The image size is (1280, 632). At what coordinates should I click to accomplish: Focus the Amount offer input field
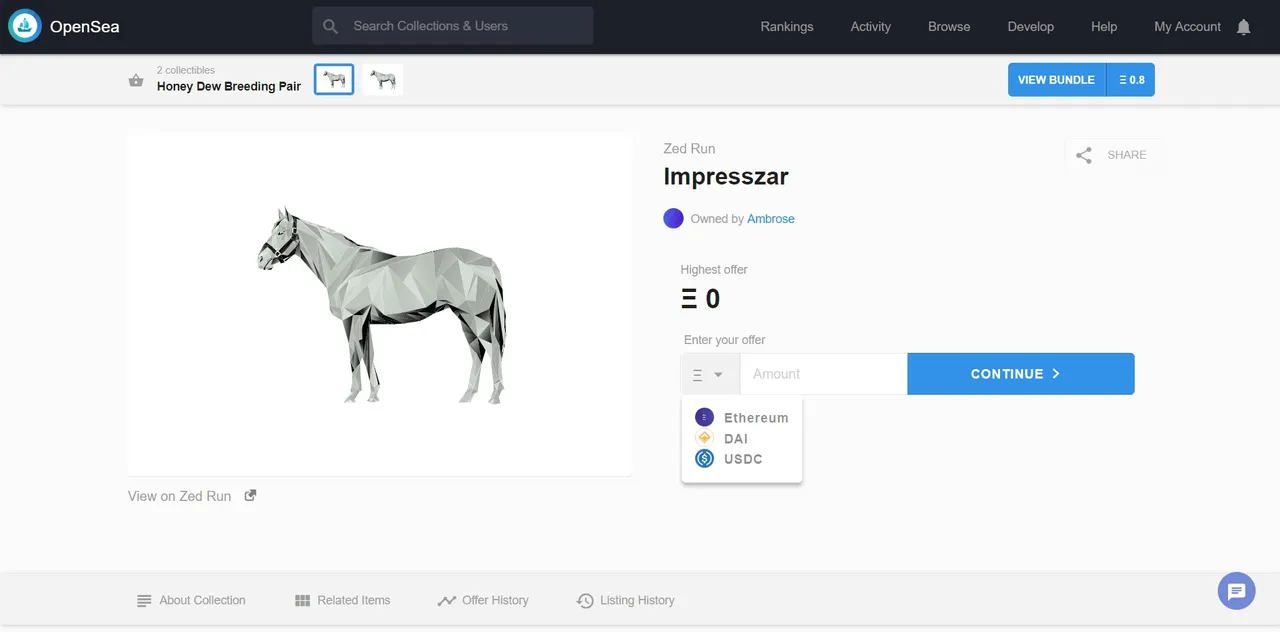coord(823,374)
